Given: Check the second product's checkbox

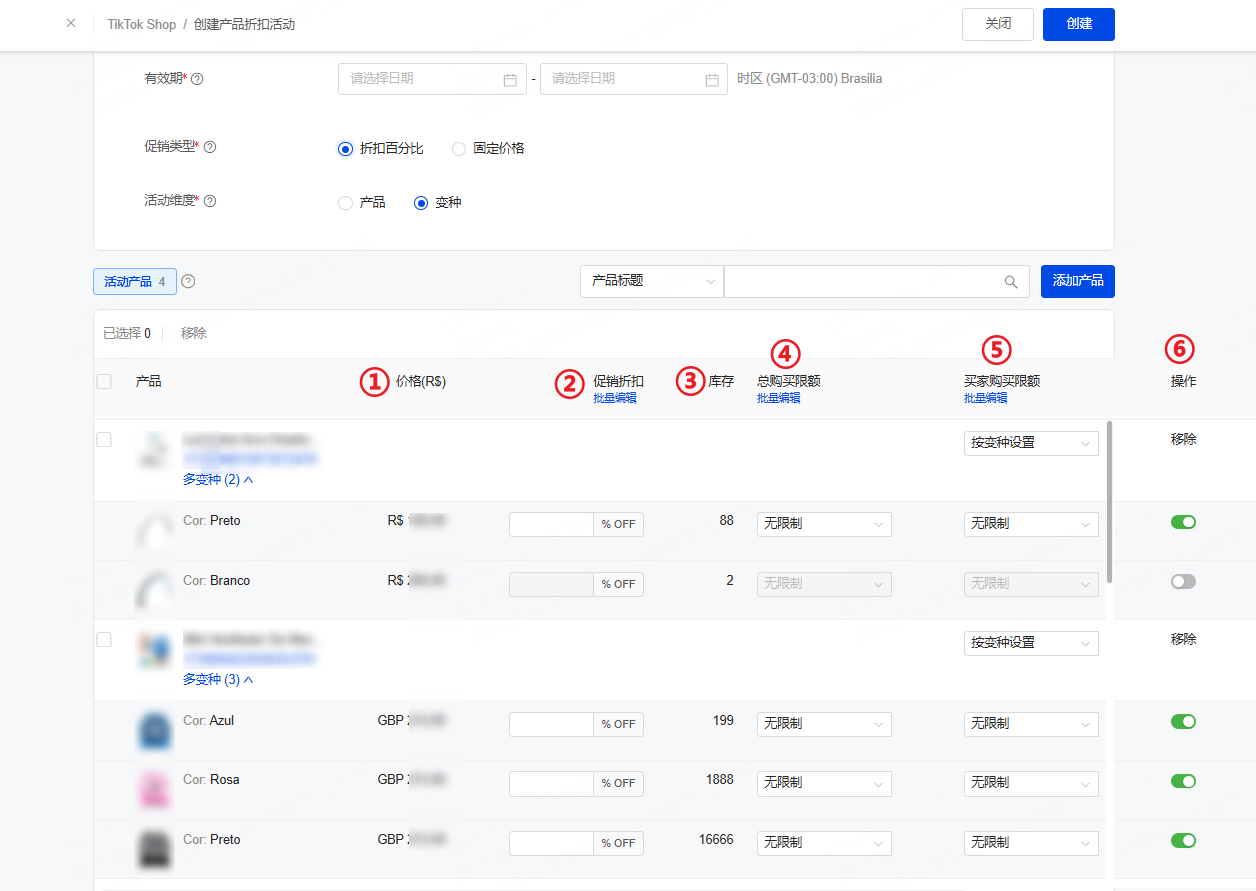Looking at the screenshot, I should point(104,640).
